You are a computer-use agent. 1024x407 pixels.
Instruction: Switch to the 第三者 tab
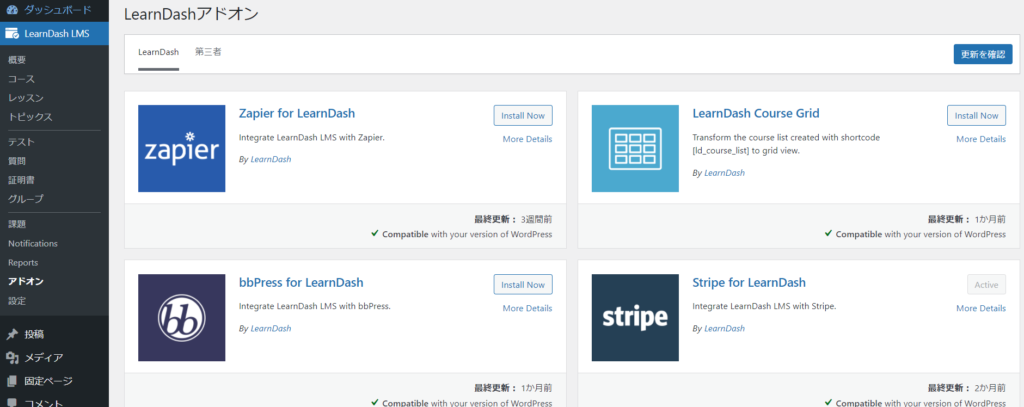click(x=208, y=52)
